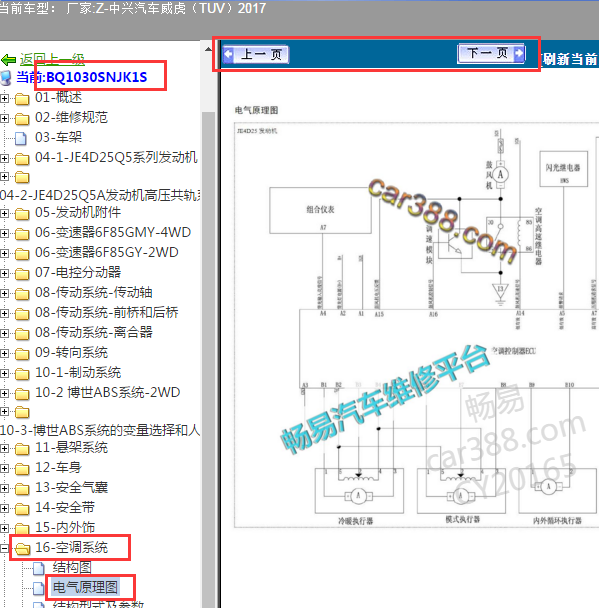This screenshot has width=599, height=608.
Task: Click the 电气原理图 page heading
Action: pos(257,110)
